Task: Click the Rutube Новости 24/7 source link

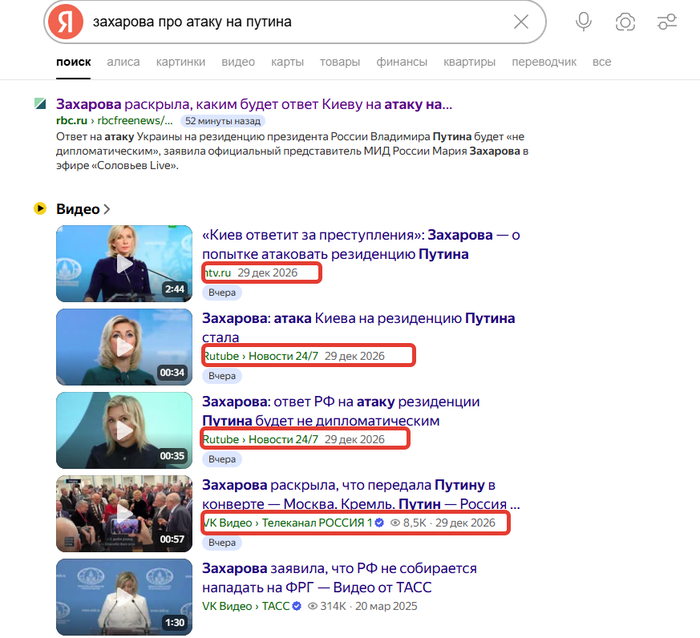Action: point(260,355)
